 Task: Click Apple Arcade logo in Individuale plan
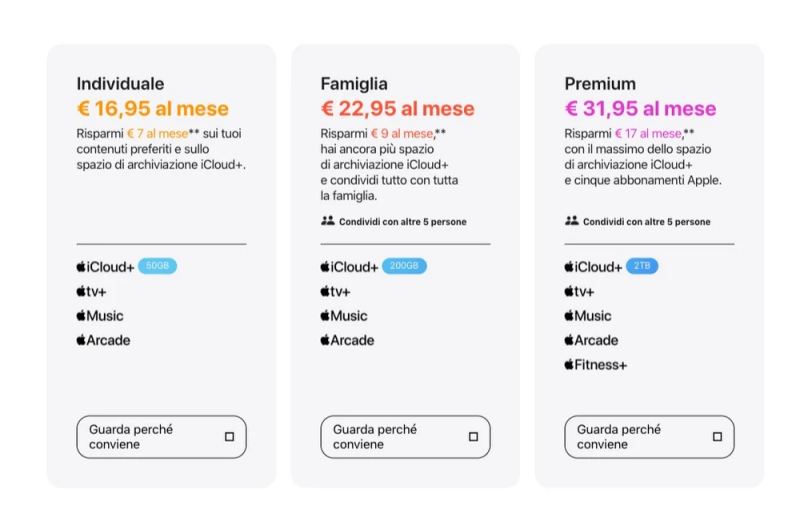pos(103,340)
